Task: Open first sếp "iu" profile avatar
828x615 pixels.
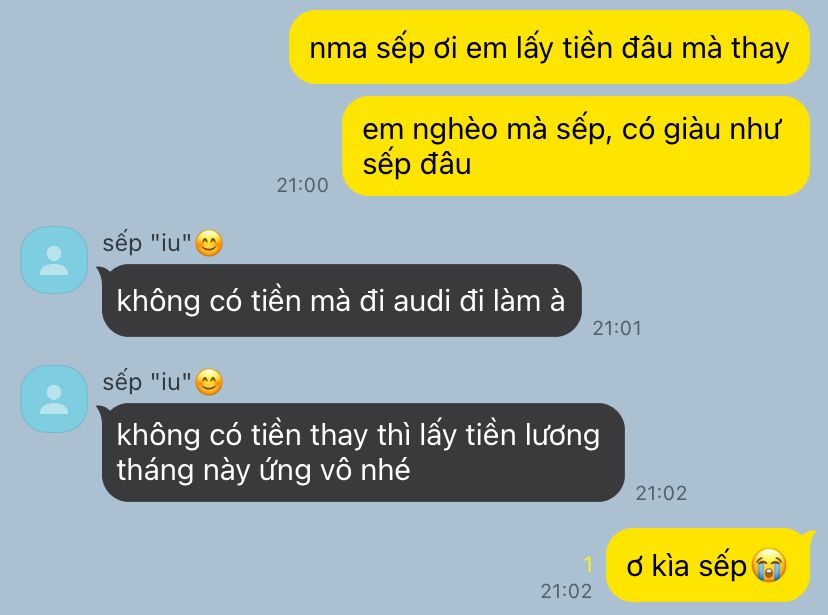Action: [x=54, y=260]
